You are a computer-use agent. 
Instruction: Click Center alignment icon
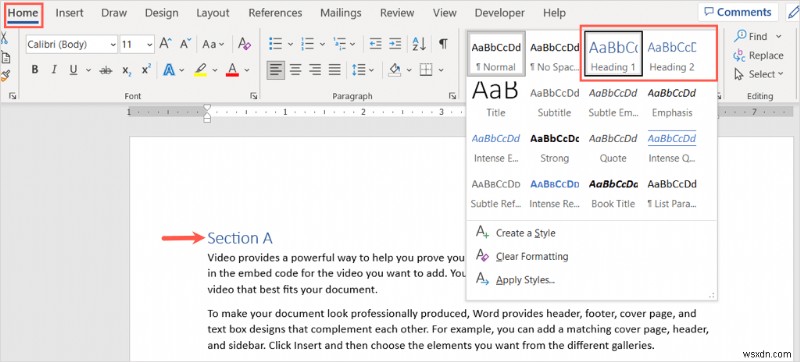pos(295,70)
